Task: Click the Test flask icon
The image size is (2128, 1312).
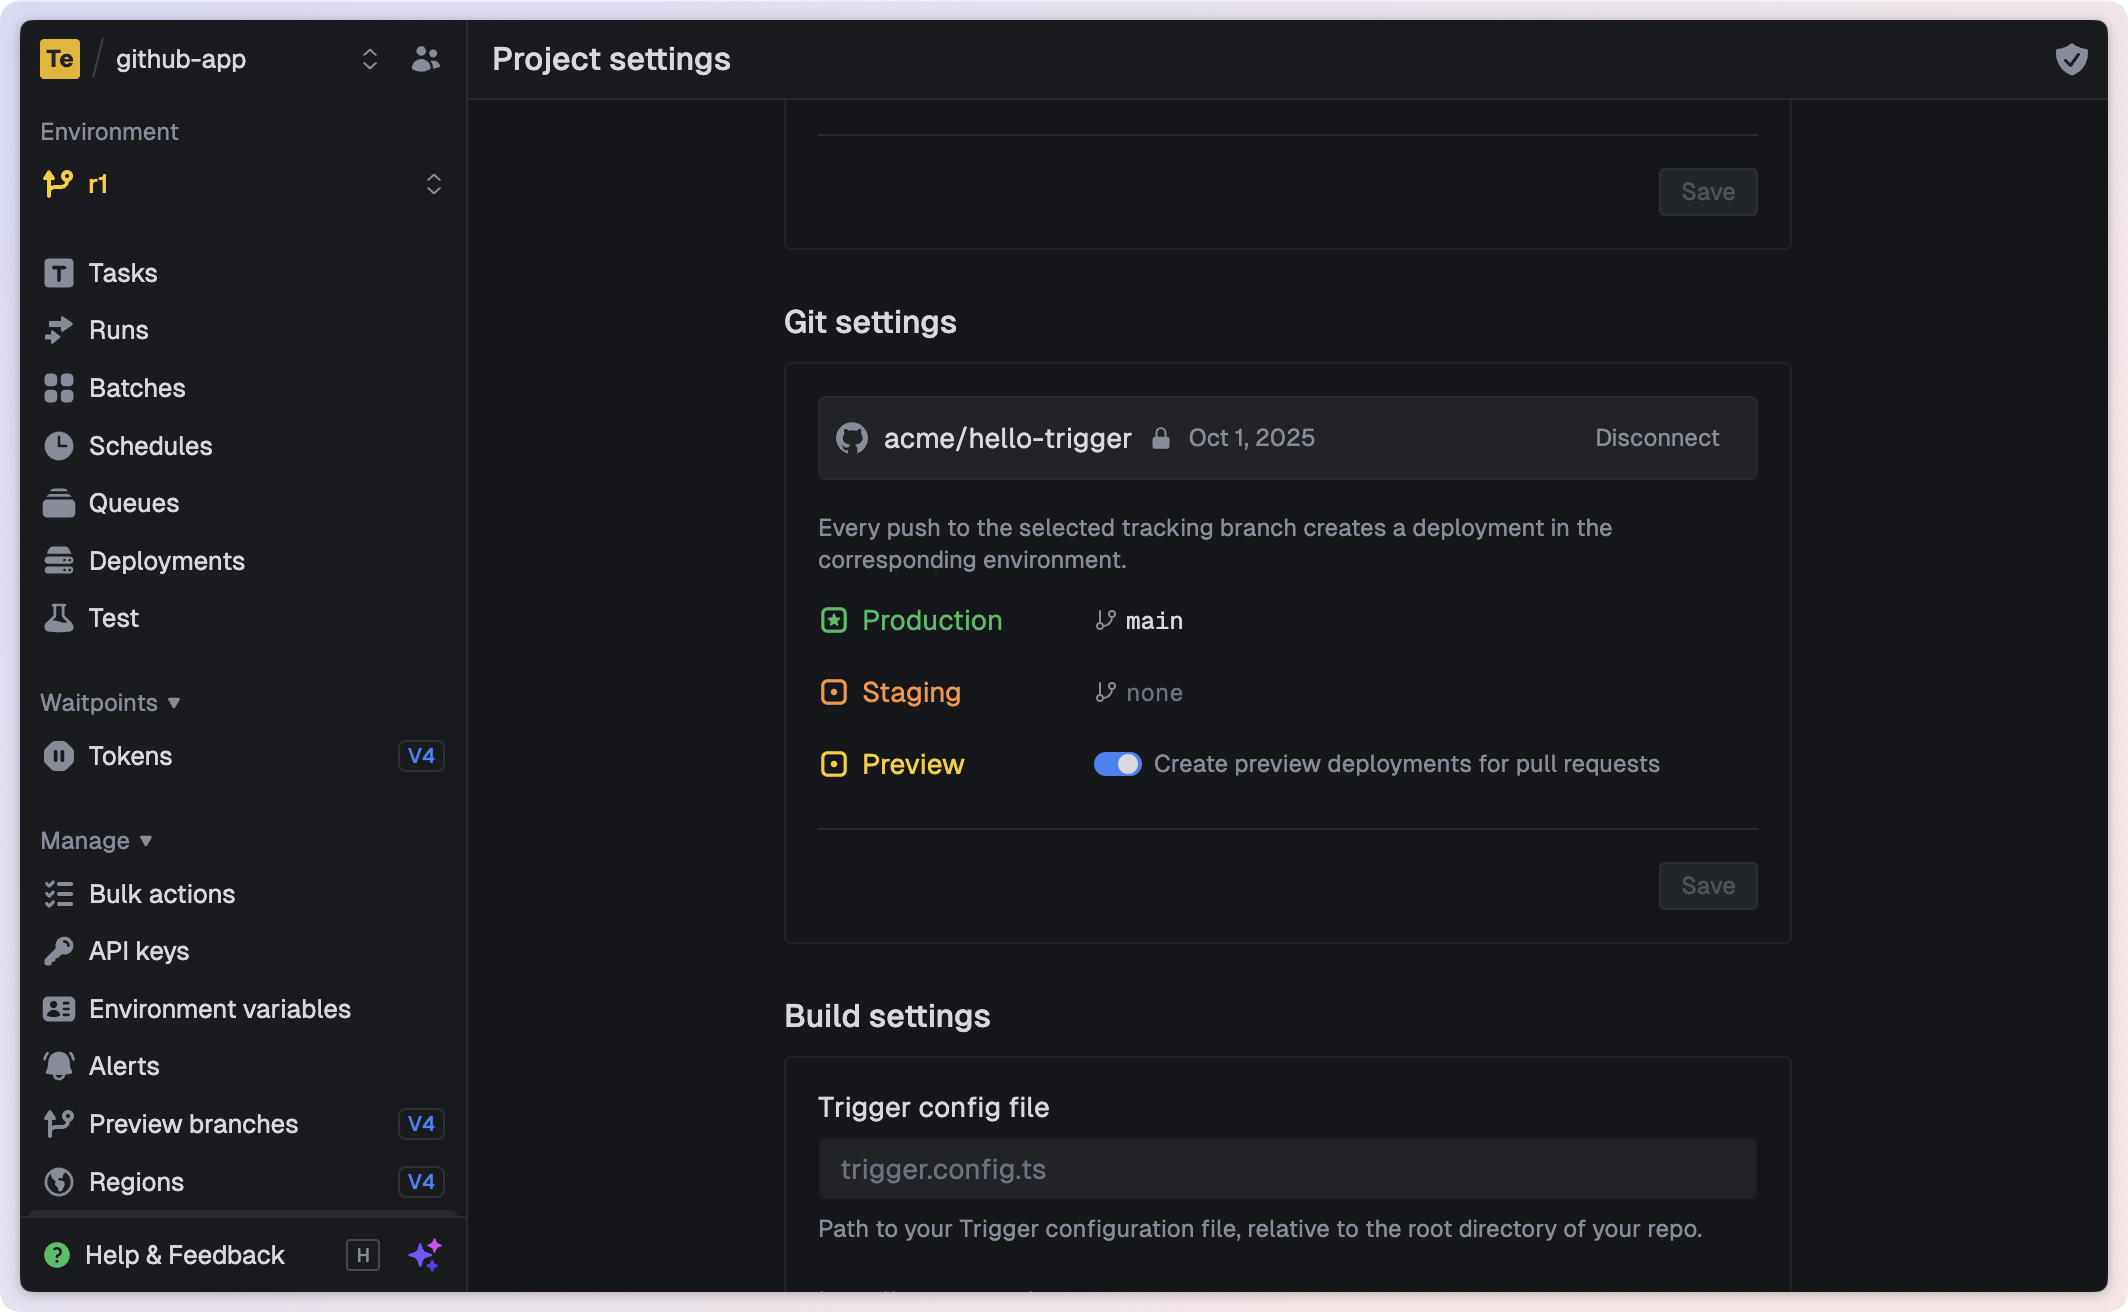Action: pyautogui.click(x=59, y=617)
